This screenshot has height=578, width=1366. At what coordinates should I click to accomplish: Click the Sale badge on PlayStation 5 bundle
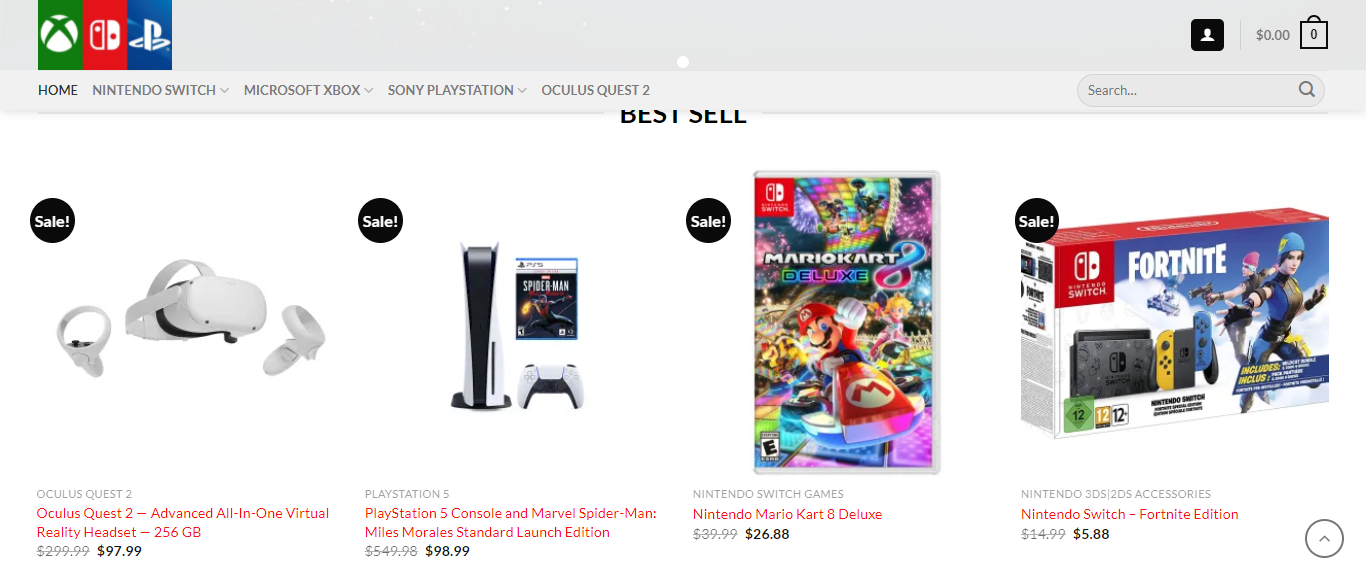coord(380,221)
